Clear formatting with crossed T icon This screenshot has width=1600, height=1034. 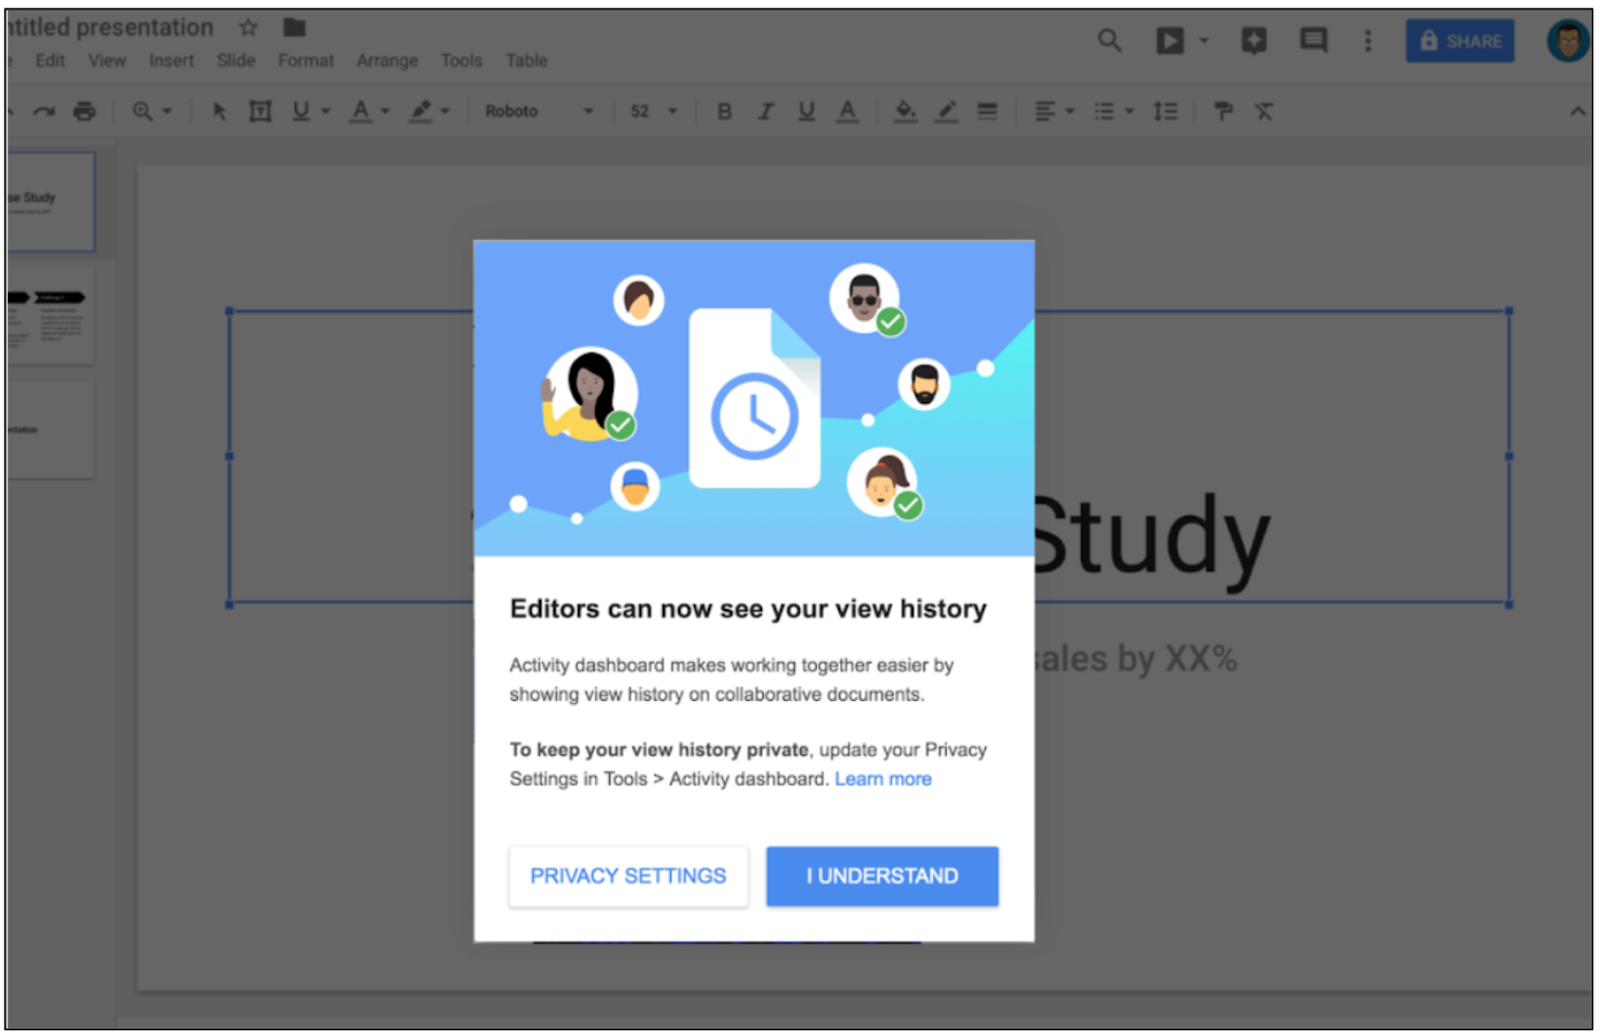coord(1264,111)
